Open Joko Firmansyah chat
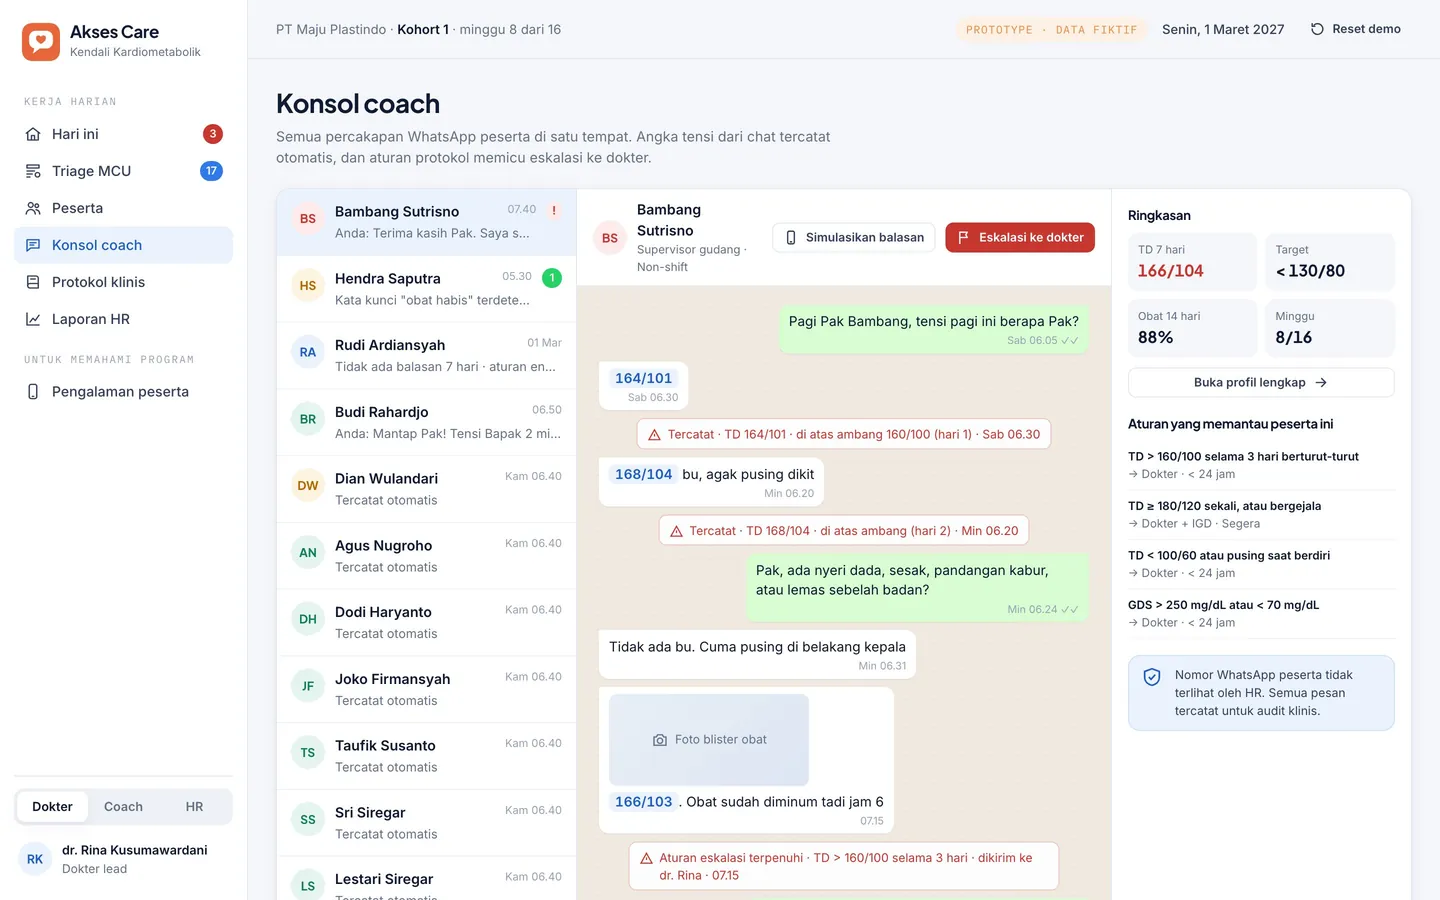The height and width of the screenshot is (900, 1440). click(x=426, y=690)
